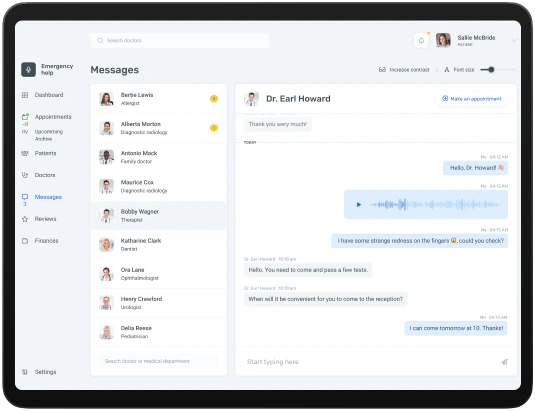Click the Patients group icon
535x411 pixels.
[x=25, y=153]
